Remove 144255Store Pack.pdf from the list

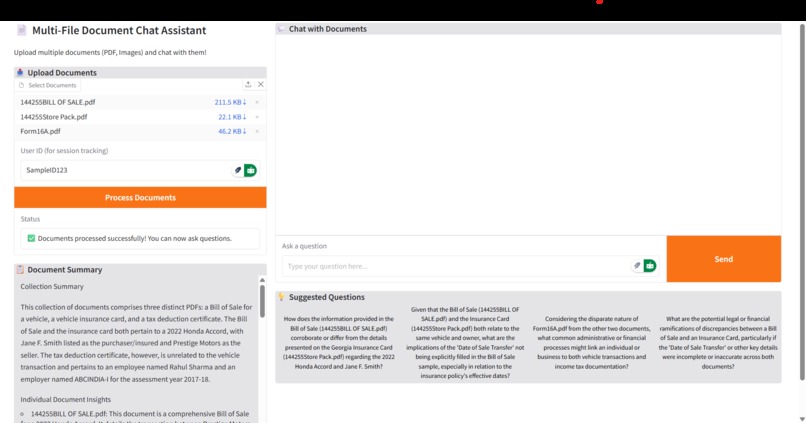[x=257, y=117]
